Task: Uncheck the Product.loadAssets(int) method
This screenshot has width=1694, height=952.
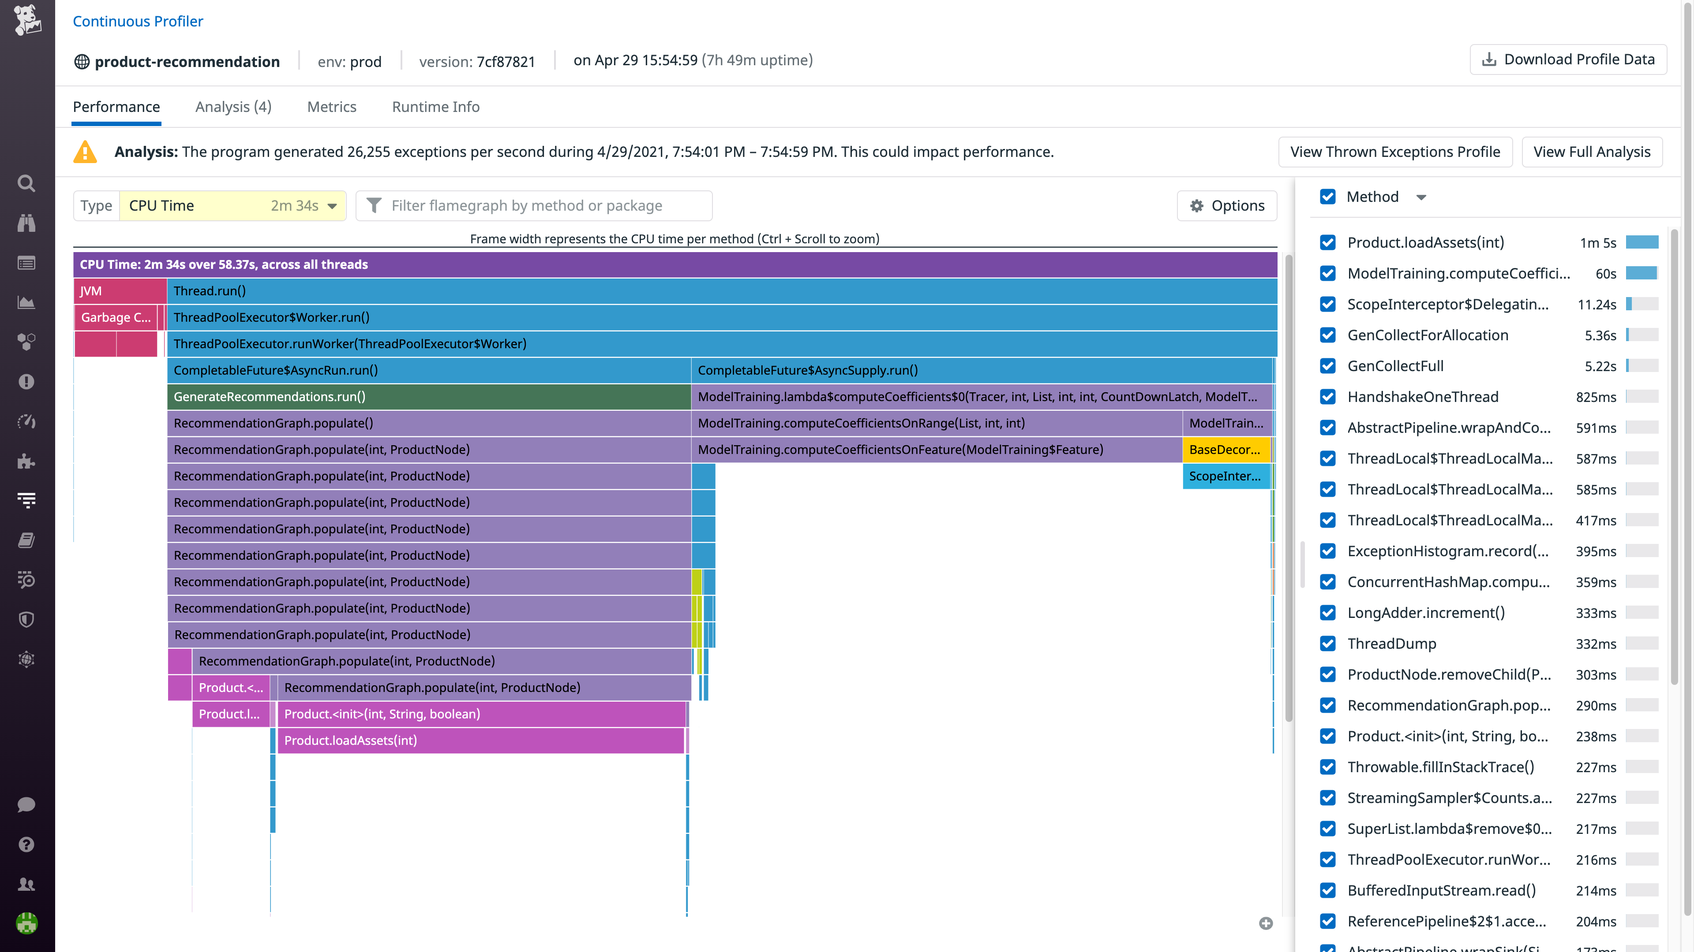Action: 1327,242
